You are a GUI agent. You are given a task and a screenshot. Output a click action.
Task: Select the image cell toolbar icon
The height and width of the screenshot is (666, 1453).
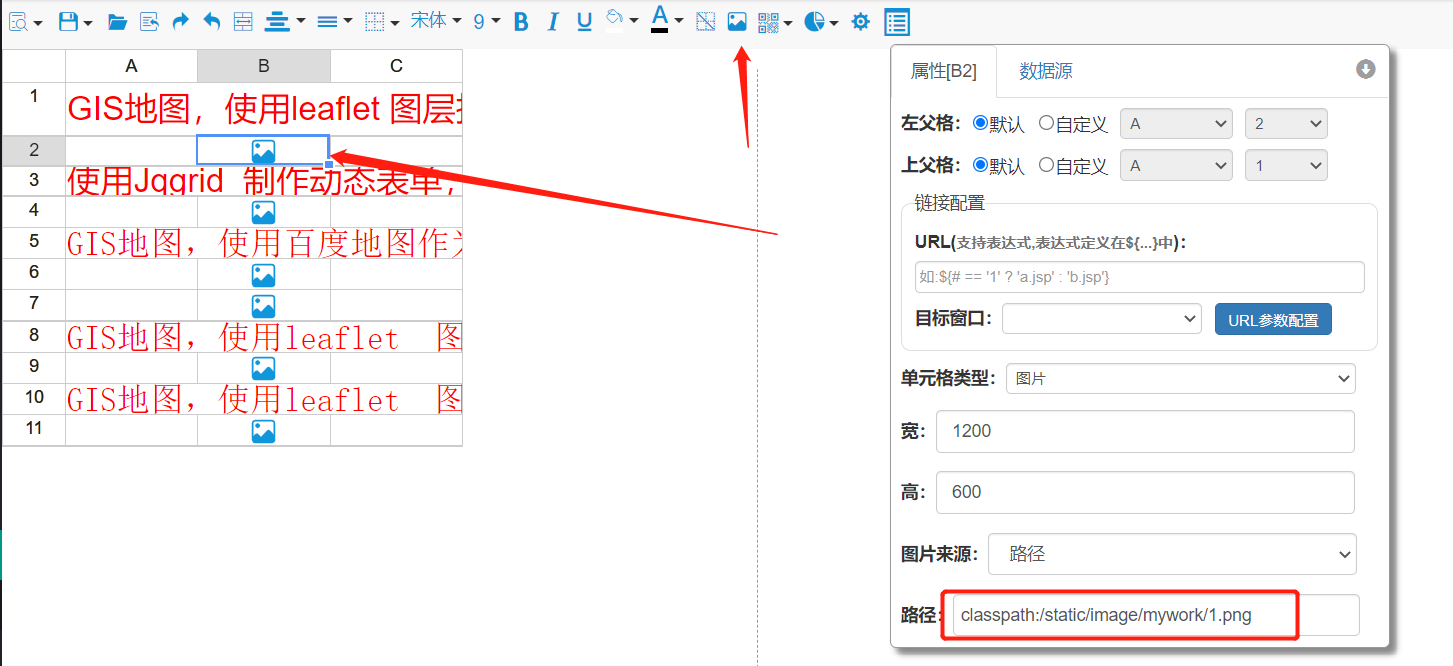(737, 21)
